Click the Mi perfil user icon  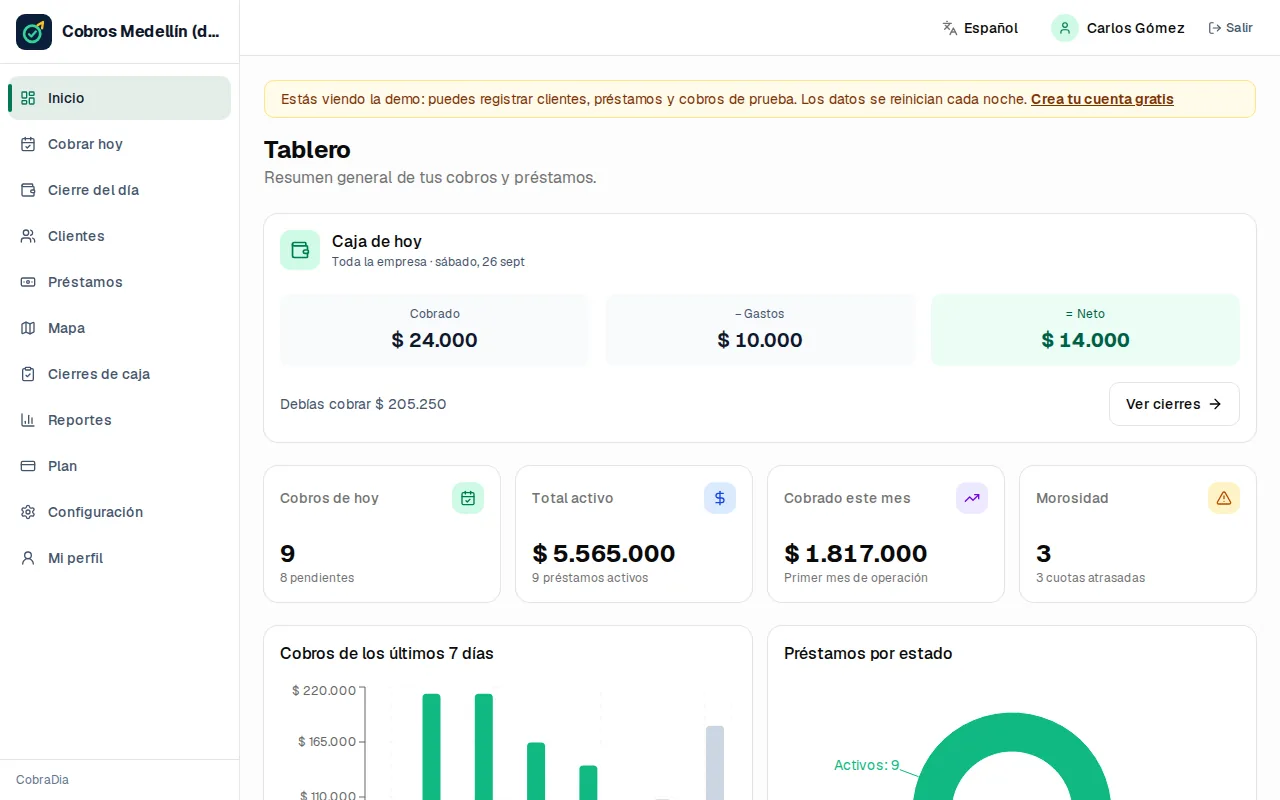(x=28, y=558)
